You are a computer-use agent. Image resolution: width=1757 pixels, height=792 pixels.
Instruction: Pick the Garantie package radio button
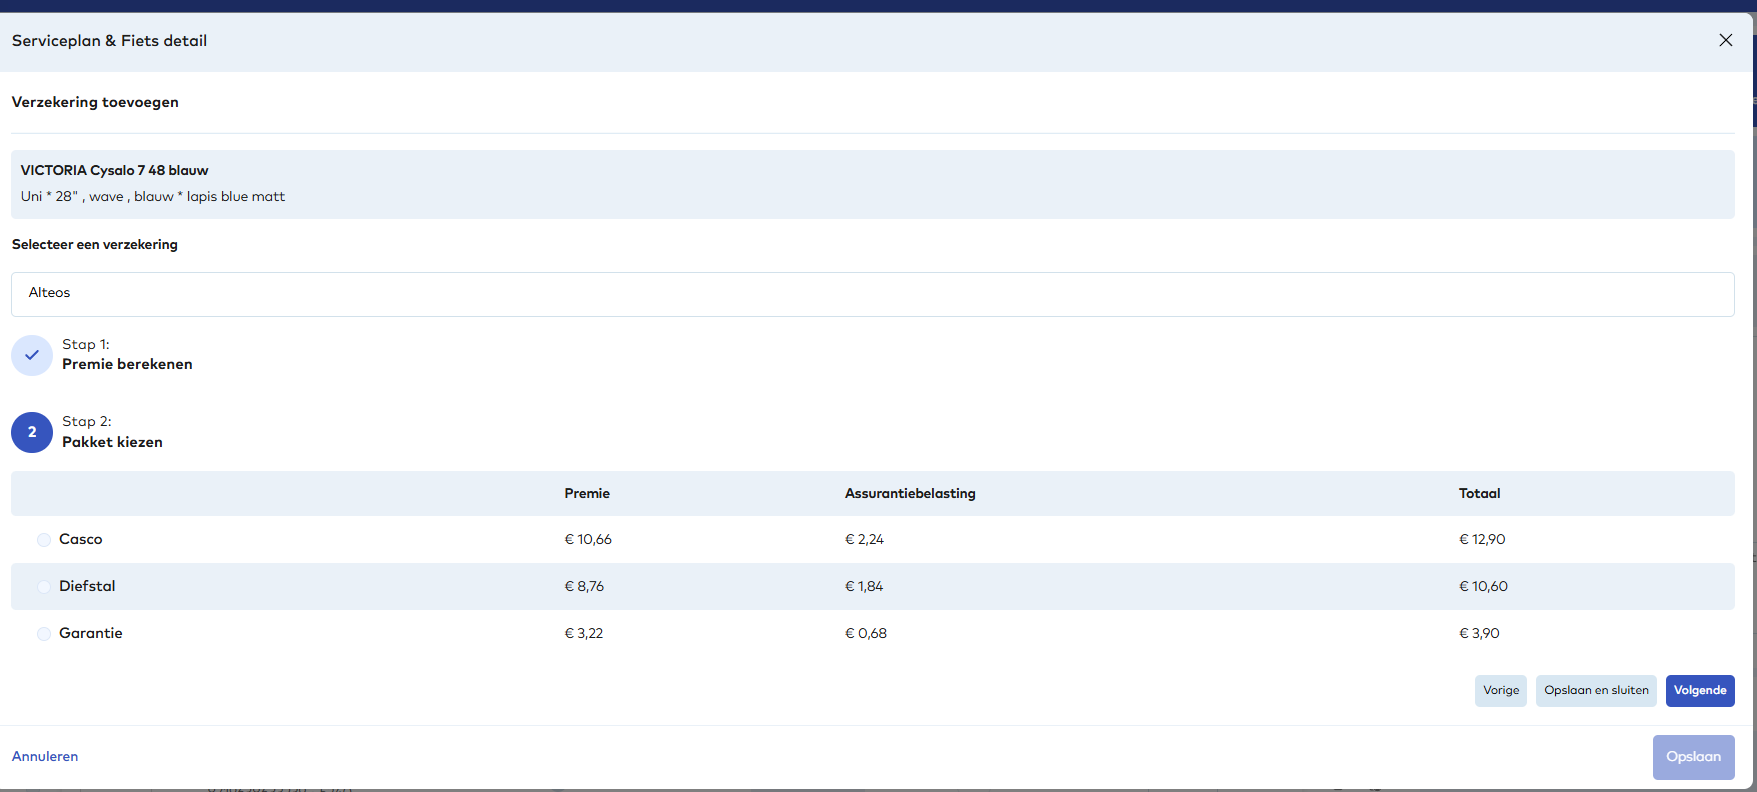click(x=44, y=634)
